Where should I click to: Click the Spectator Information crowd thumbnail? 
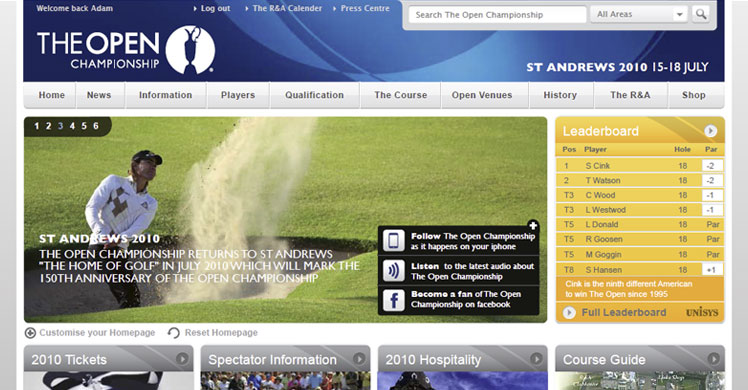(285, 381)
